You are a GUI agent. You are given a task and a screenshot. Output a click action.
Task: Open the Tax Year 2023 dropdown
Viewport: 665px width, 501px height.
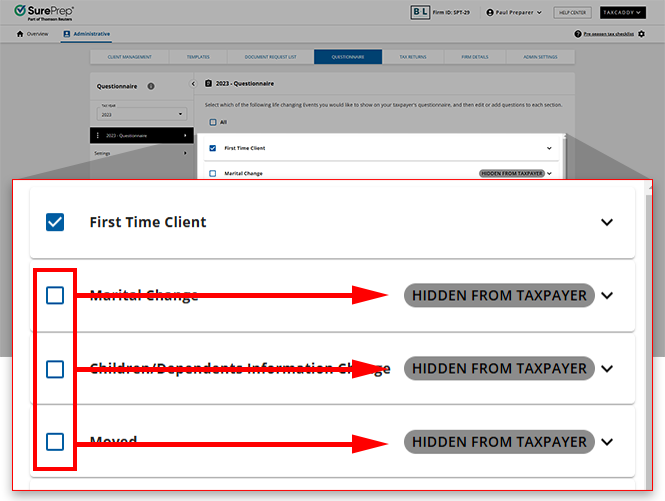pos(142,114)
